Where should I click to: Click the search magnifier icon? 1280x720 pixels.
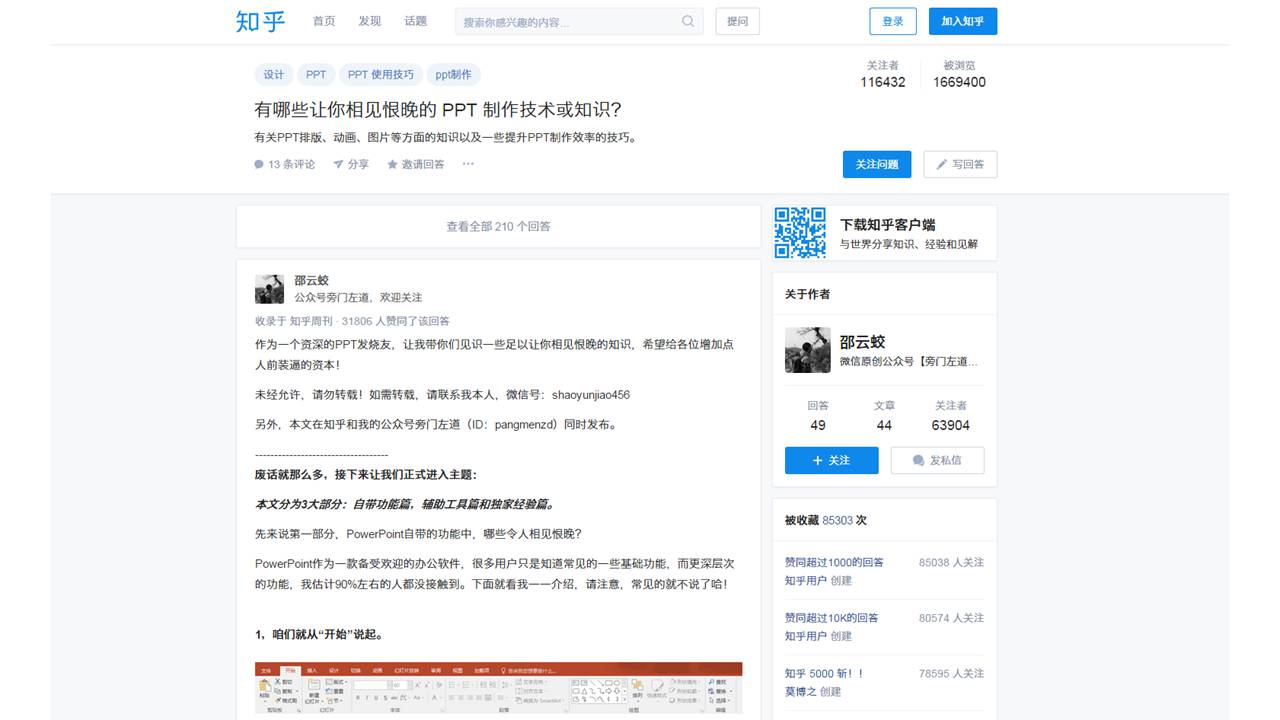(687, 21)
